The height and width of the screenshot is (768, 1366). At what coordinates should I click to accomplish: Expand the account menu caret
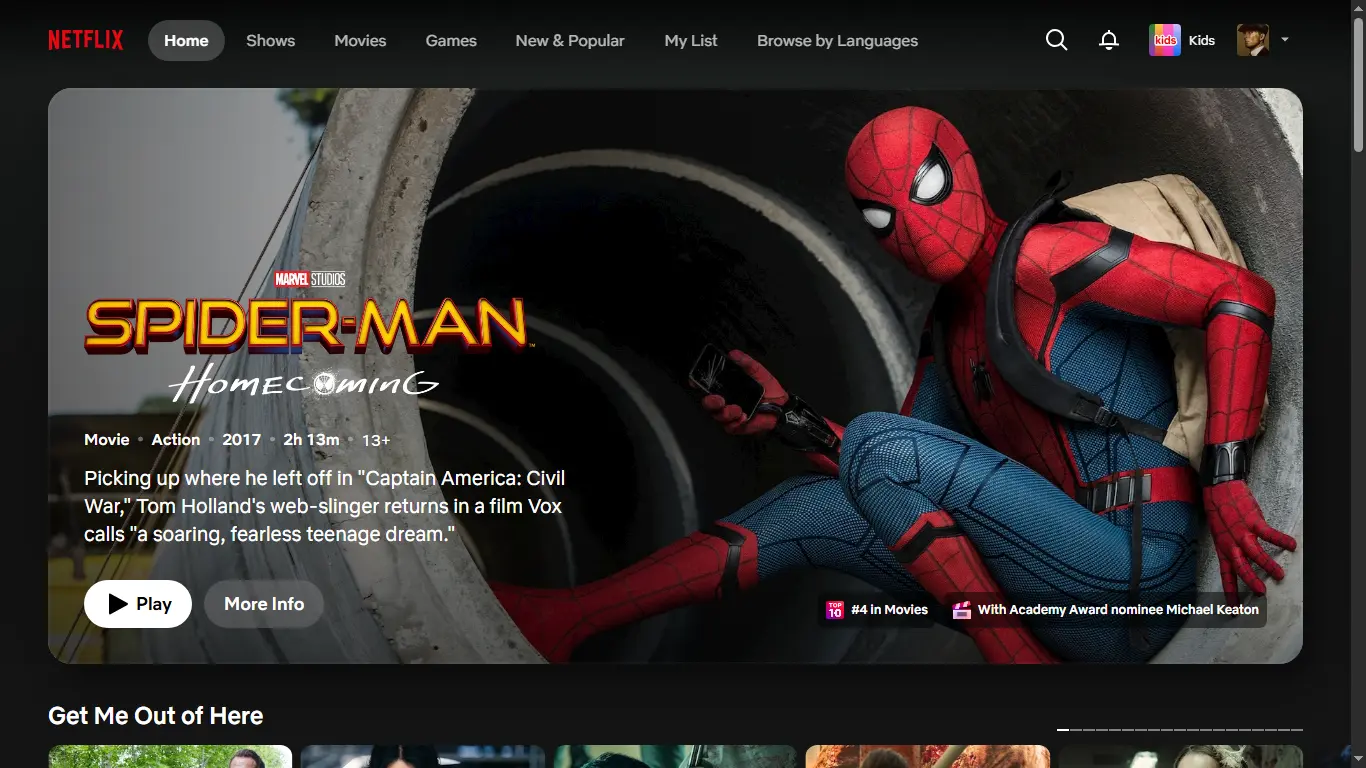click(1285, 40)
